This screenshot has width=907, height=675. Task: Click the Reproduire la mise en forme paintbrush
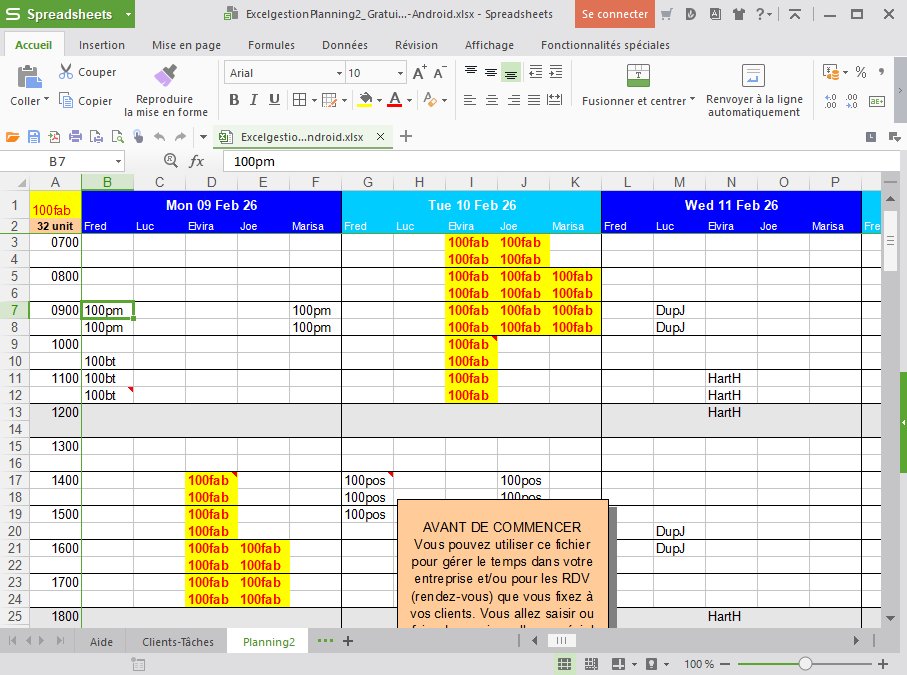[x=165, y=77]
